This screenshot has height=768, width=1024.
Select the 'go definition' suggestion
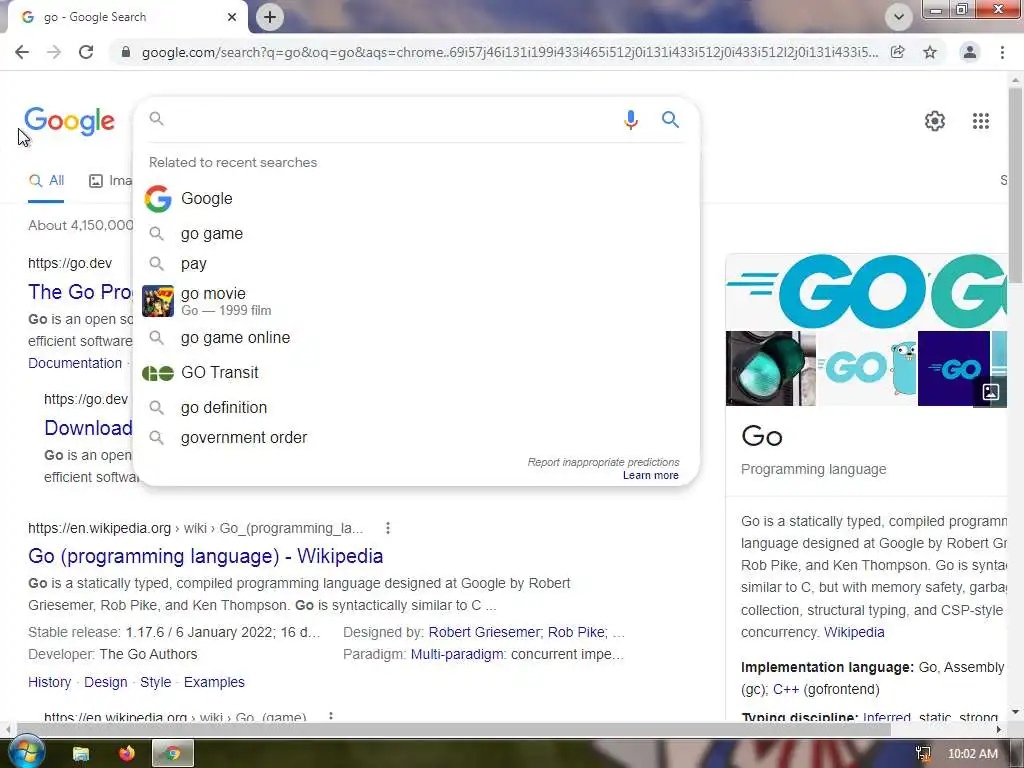coord(417,408)
